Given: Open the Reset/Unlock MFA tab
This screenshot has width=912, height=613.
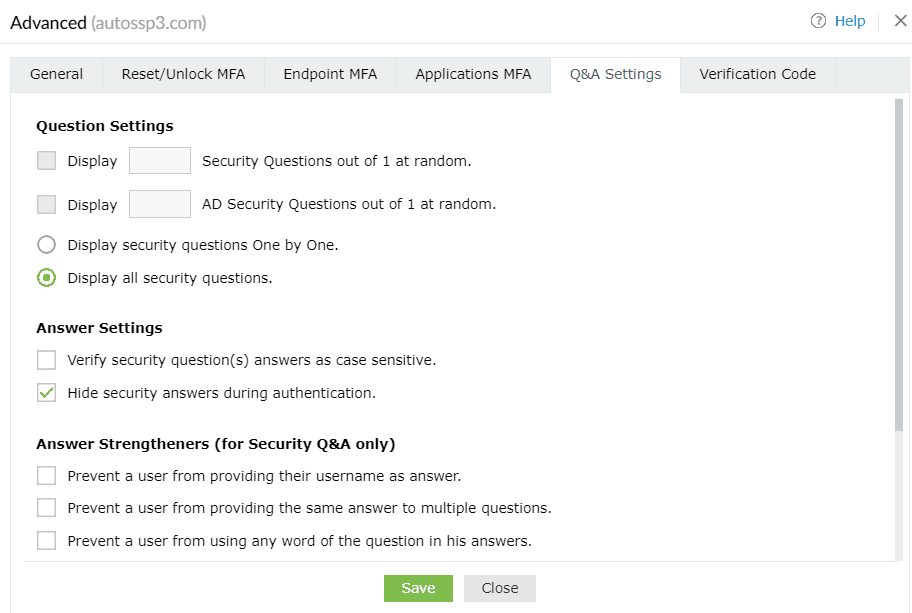Looking at the screenshot, I should pos(183,74).
